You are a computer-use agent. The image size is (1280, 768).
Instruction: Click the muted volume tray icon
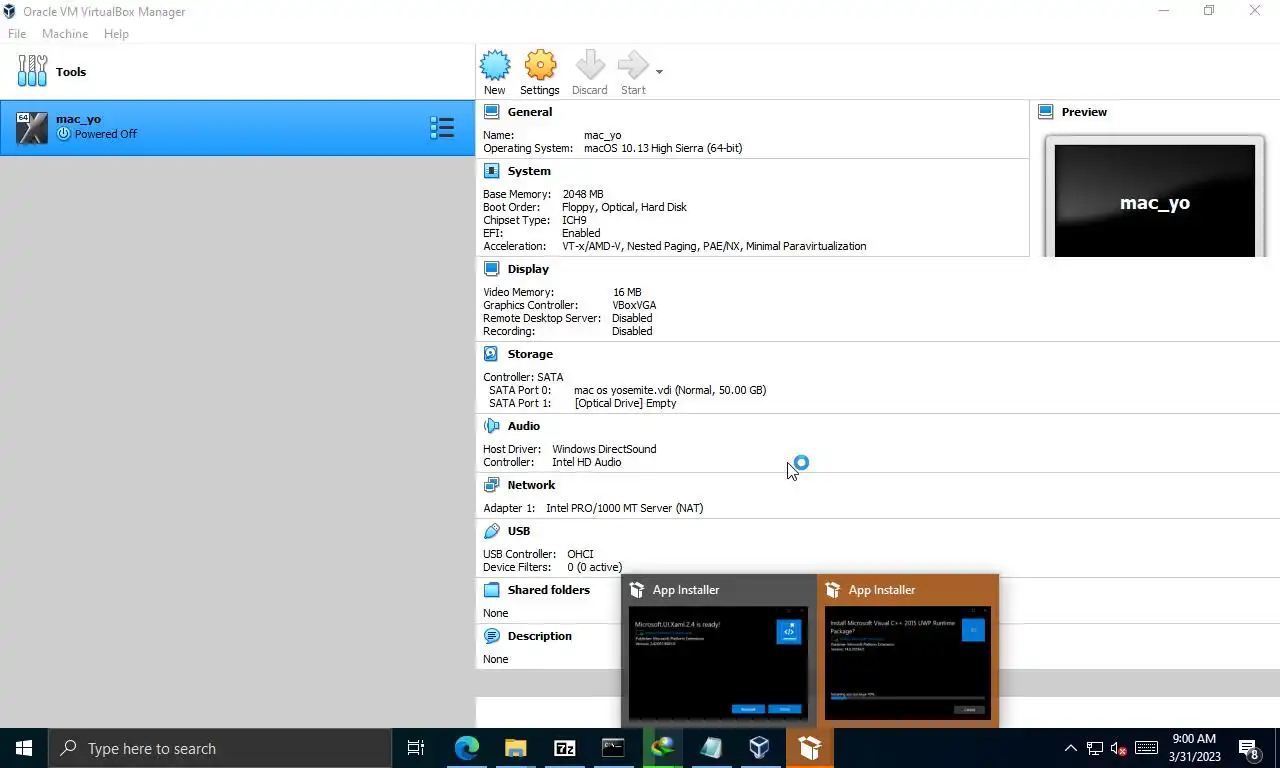click(1120, 748)
